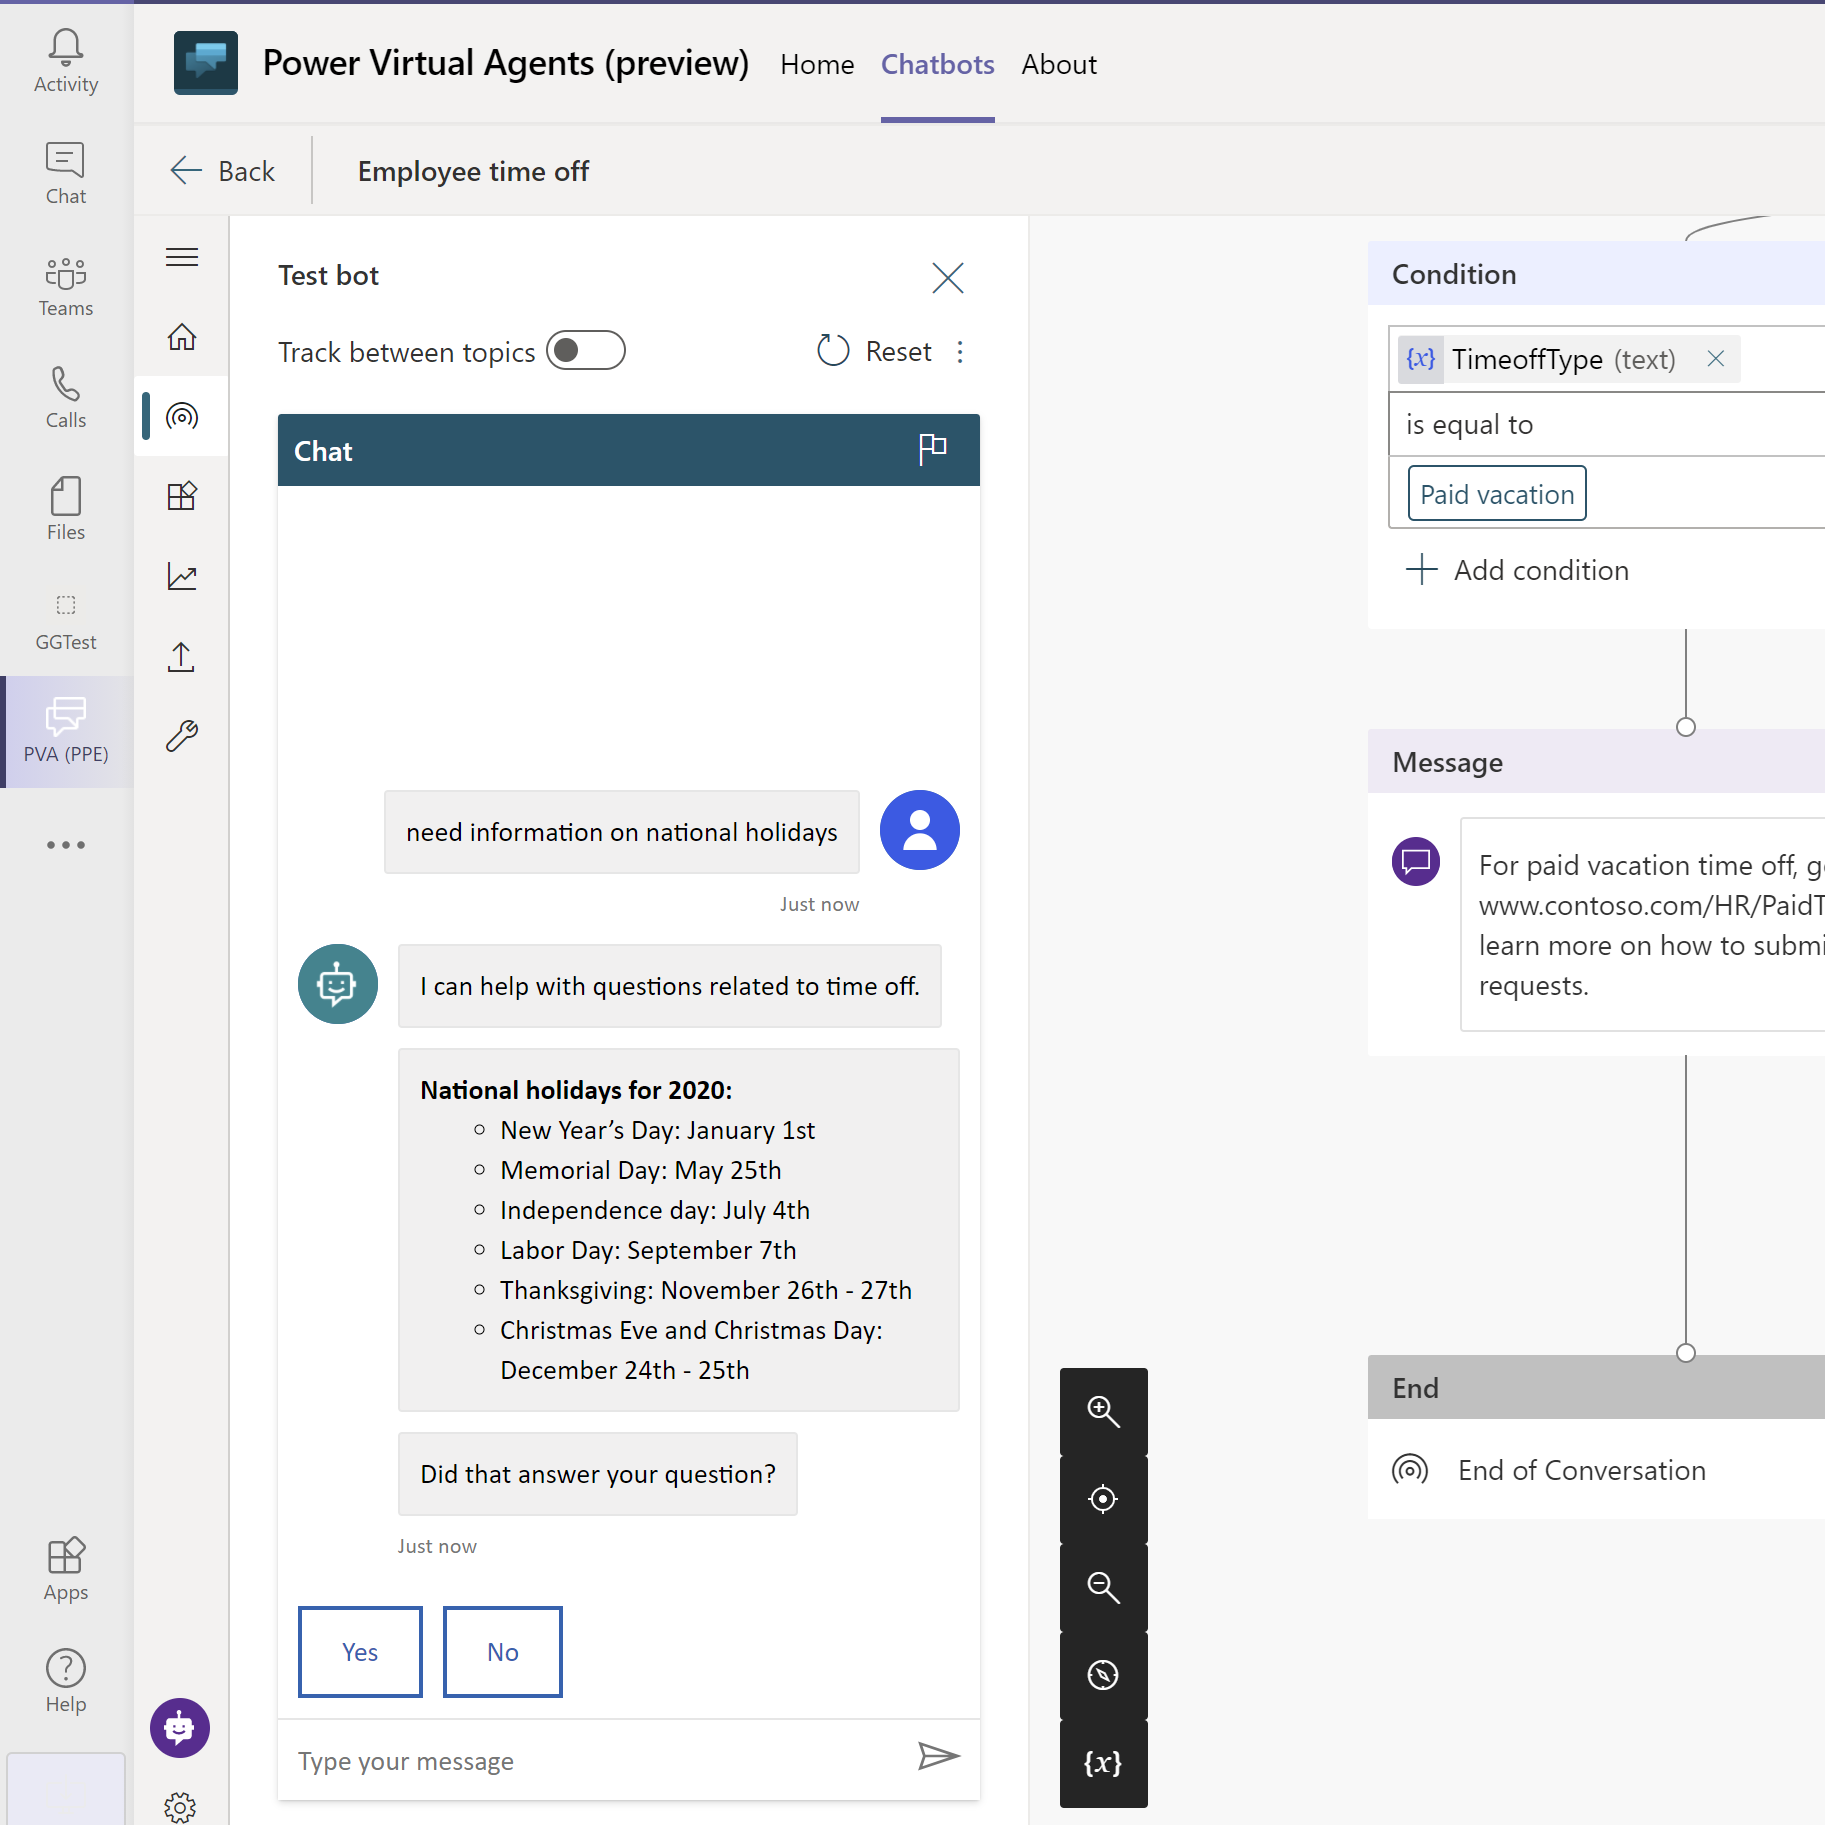This screenshot has height=1825, width=1825.
Task: Switch to the Chatbots tab
Action: point(937,64)
